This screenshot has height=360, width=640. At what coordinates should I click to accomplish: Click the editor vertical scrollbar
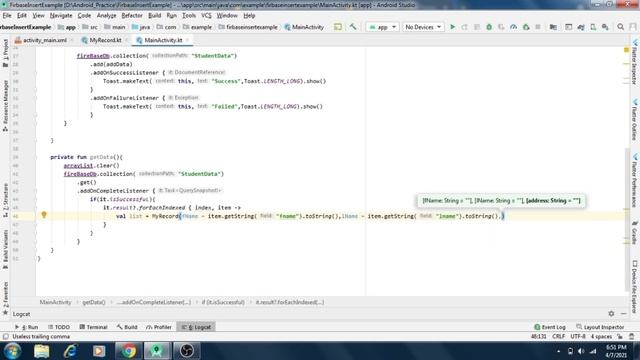[627, 219]
